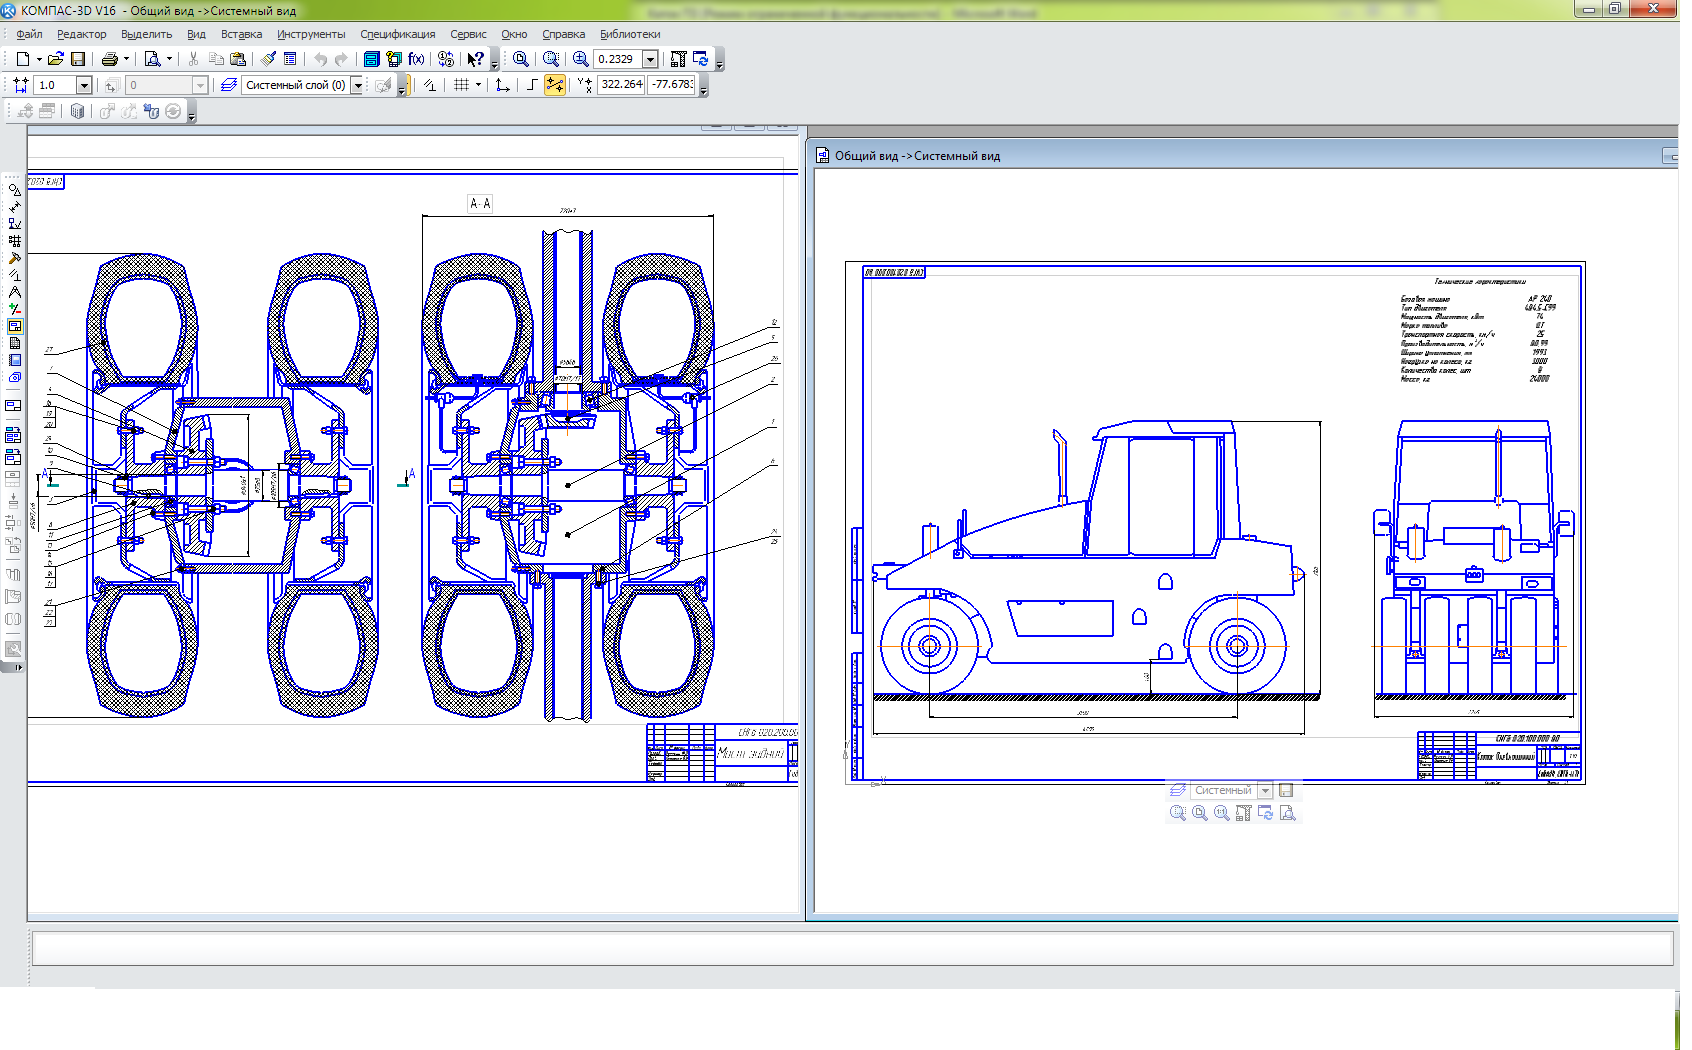Image resolution: width=1692 pixels, height=1050 pixels.
Task: Click the X coordinate field 322.264
Action: coord(621,85)
